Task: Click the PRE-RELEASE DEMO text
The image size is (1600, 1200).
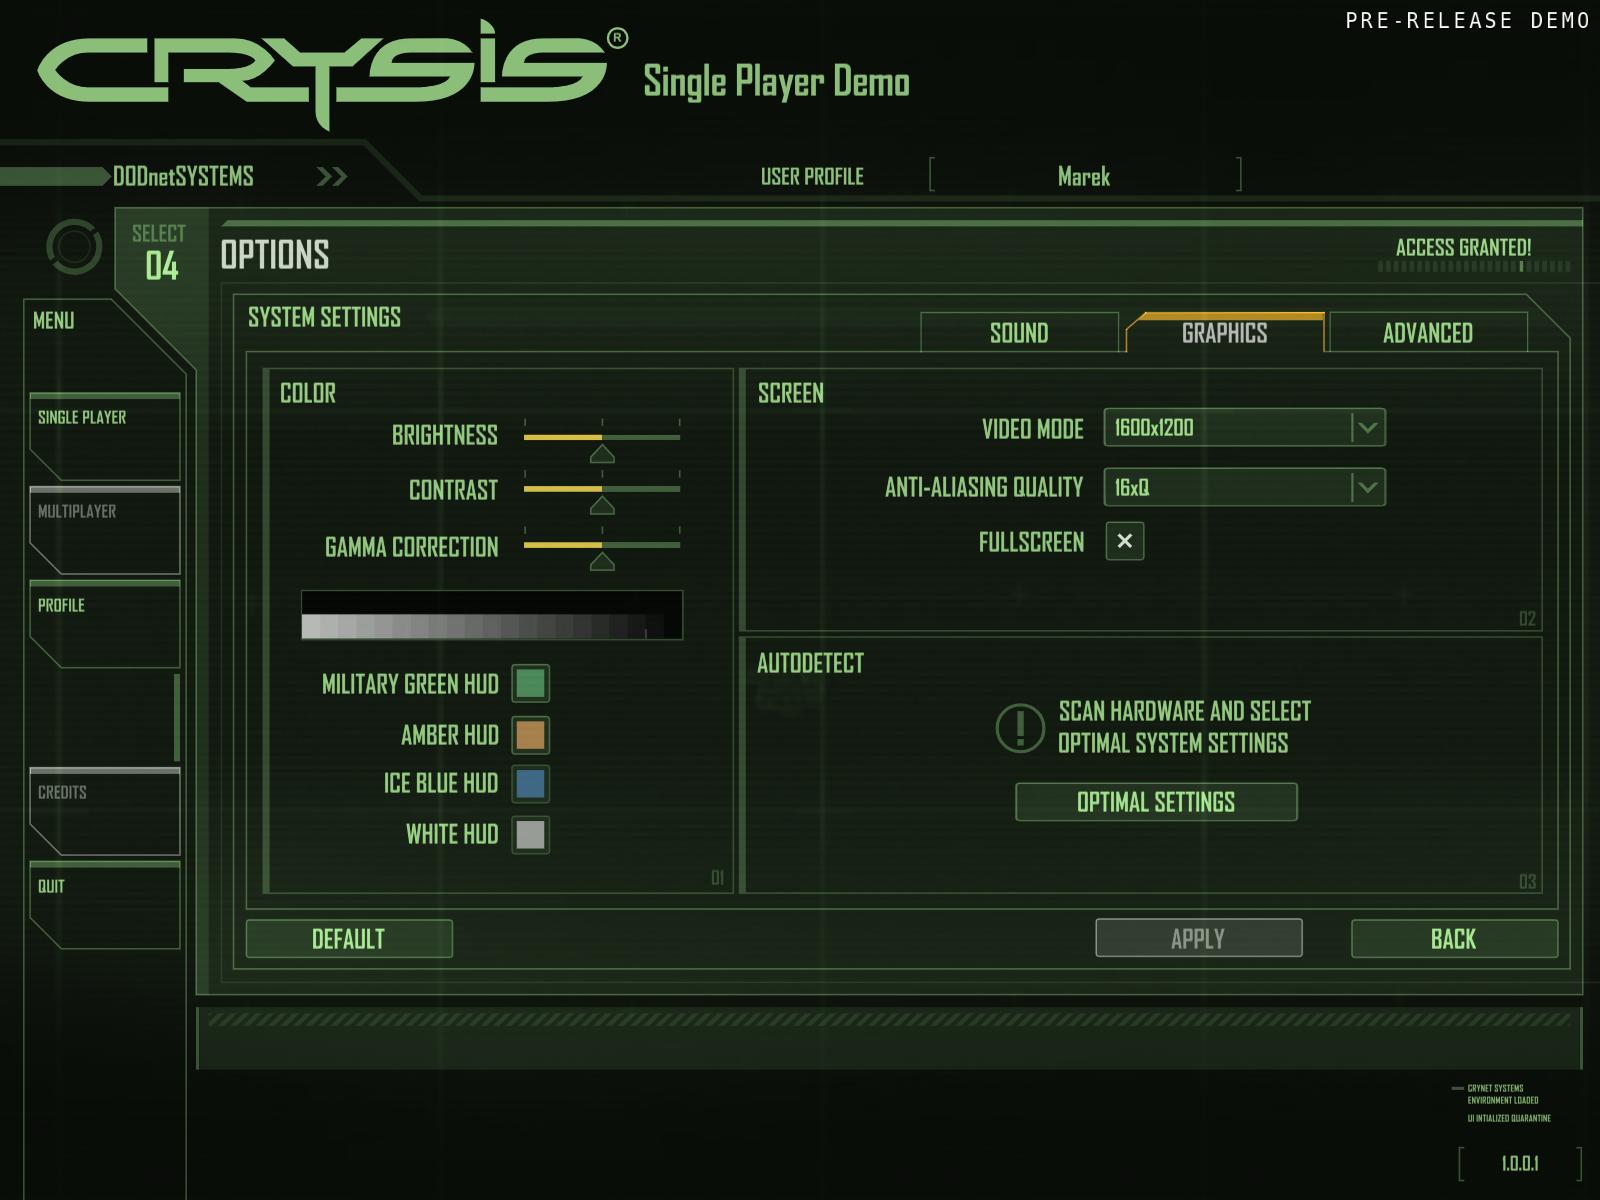Action: (1468, 21)
